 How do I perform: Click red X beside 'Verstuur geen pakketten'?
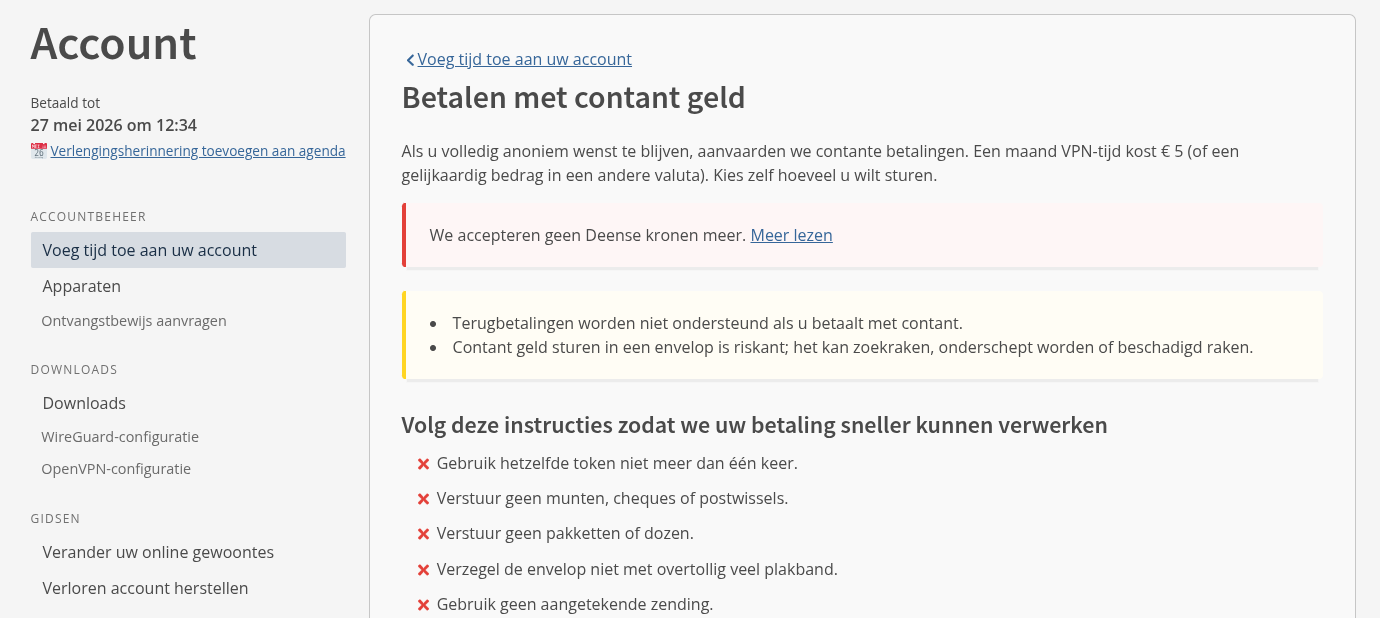tap(423, 534)
